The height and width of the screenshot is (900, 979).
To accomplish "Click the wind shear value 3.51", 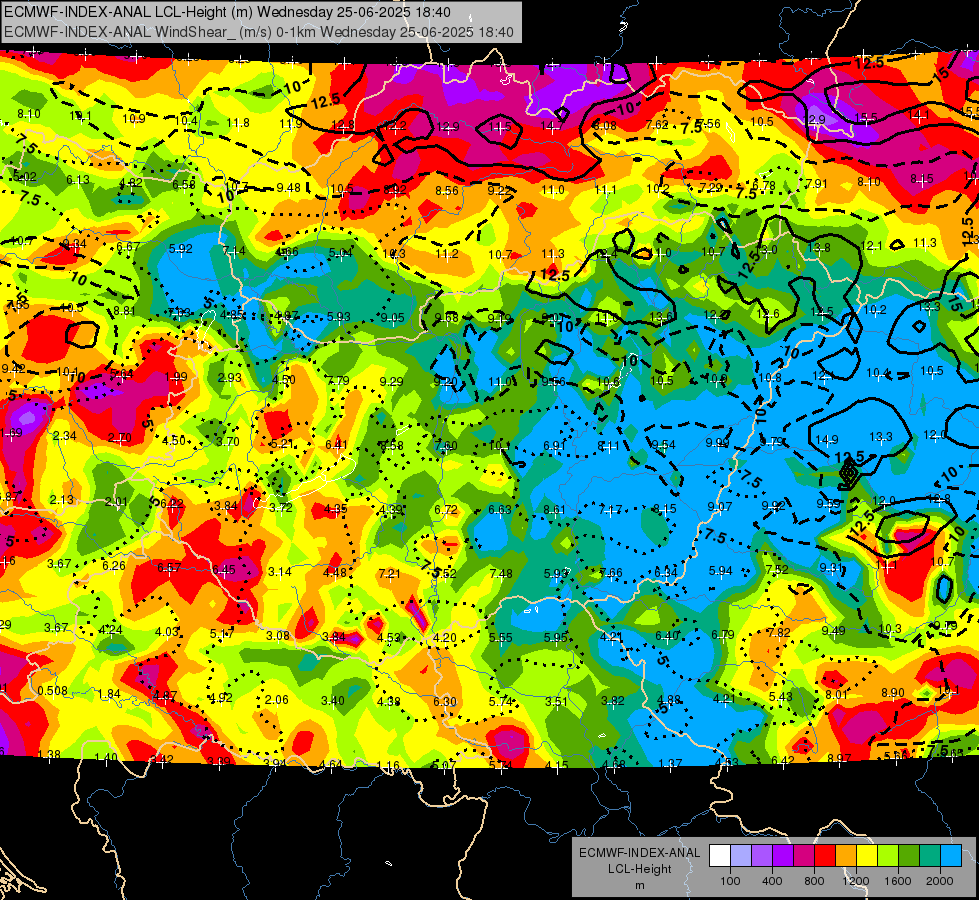I will pyautogui.click(x=556, y=701).
